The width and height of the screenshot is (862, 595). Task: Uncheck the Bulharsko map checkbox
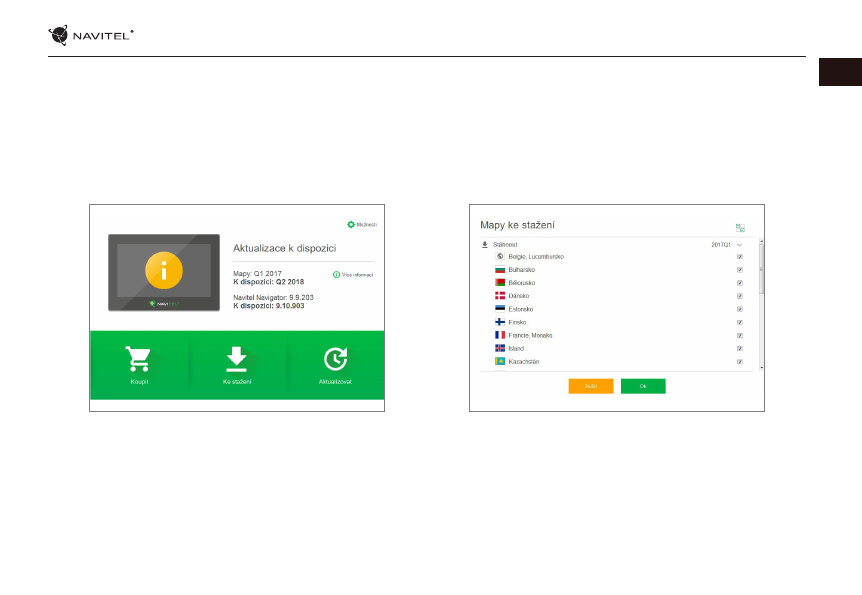pos(740,270)
